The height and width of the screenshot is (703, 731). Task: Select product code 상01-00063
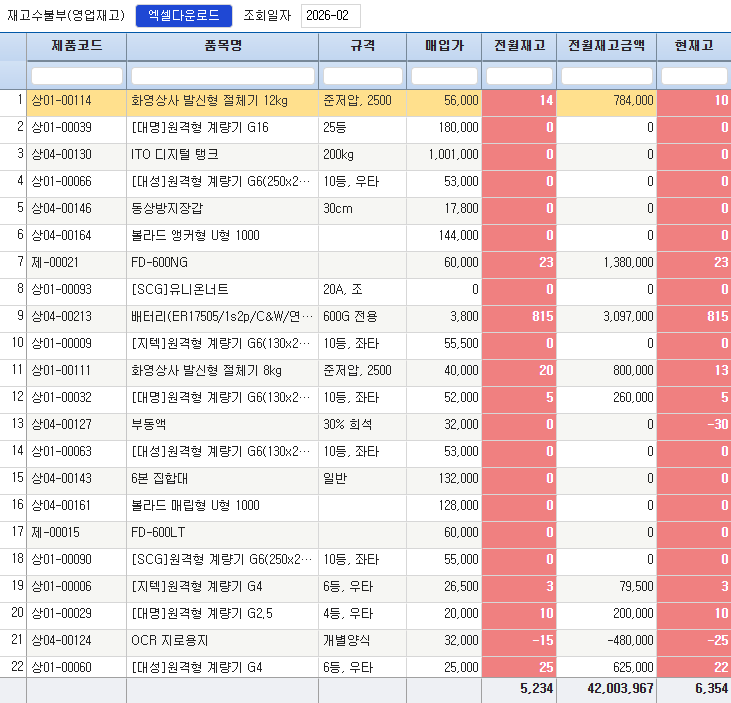click(x=62, y=452)
